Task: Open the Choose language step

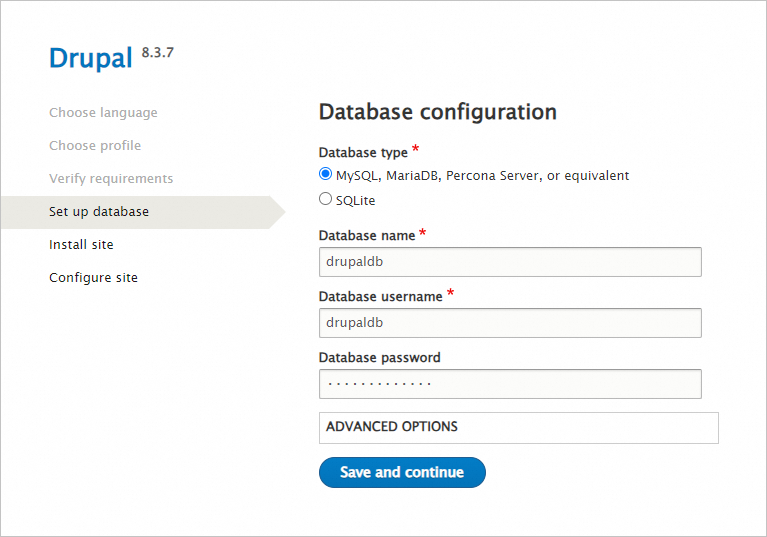Action: click(x=103, y=113)
